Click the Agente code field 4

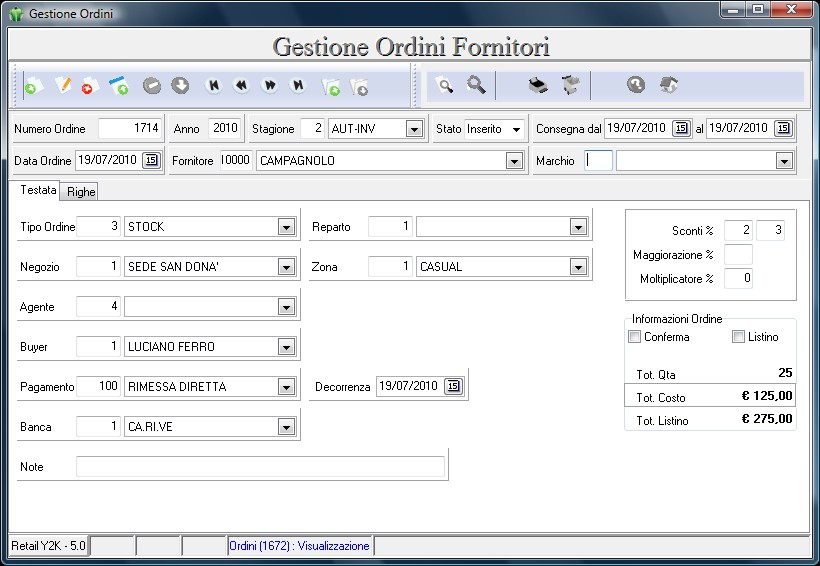[98, 306]
